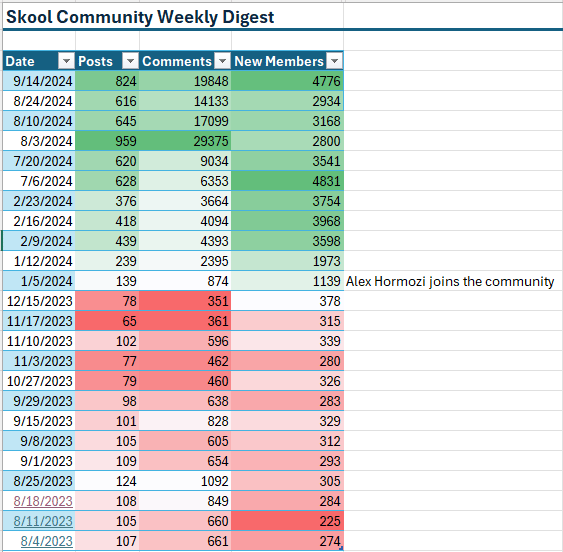Screen dimensions: 563x552
Task: Select the date cell 1/12/2024
Action: [39, 261]
